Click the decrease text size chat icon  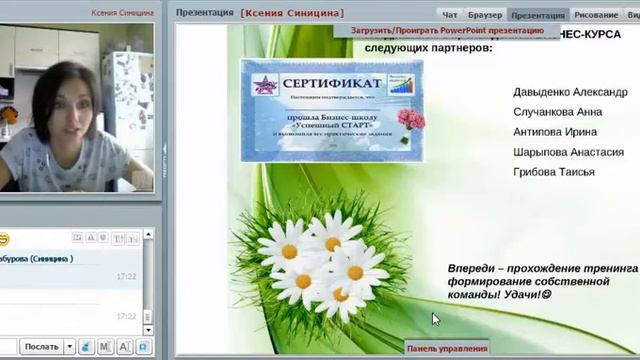(133, 238)
